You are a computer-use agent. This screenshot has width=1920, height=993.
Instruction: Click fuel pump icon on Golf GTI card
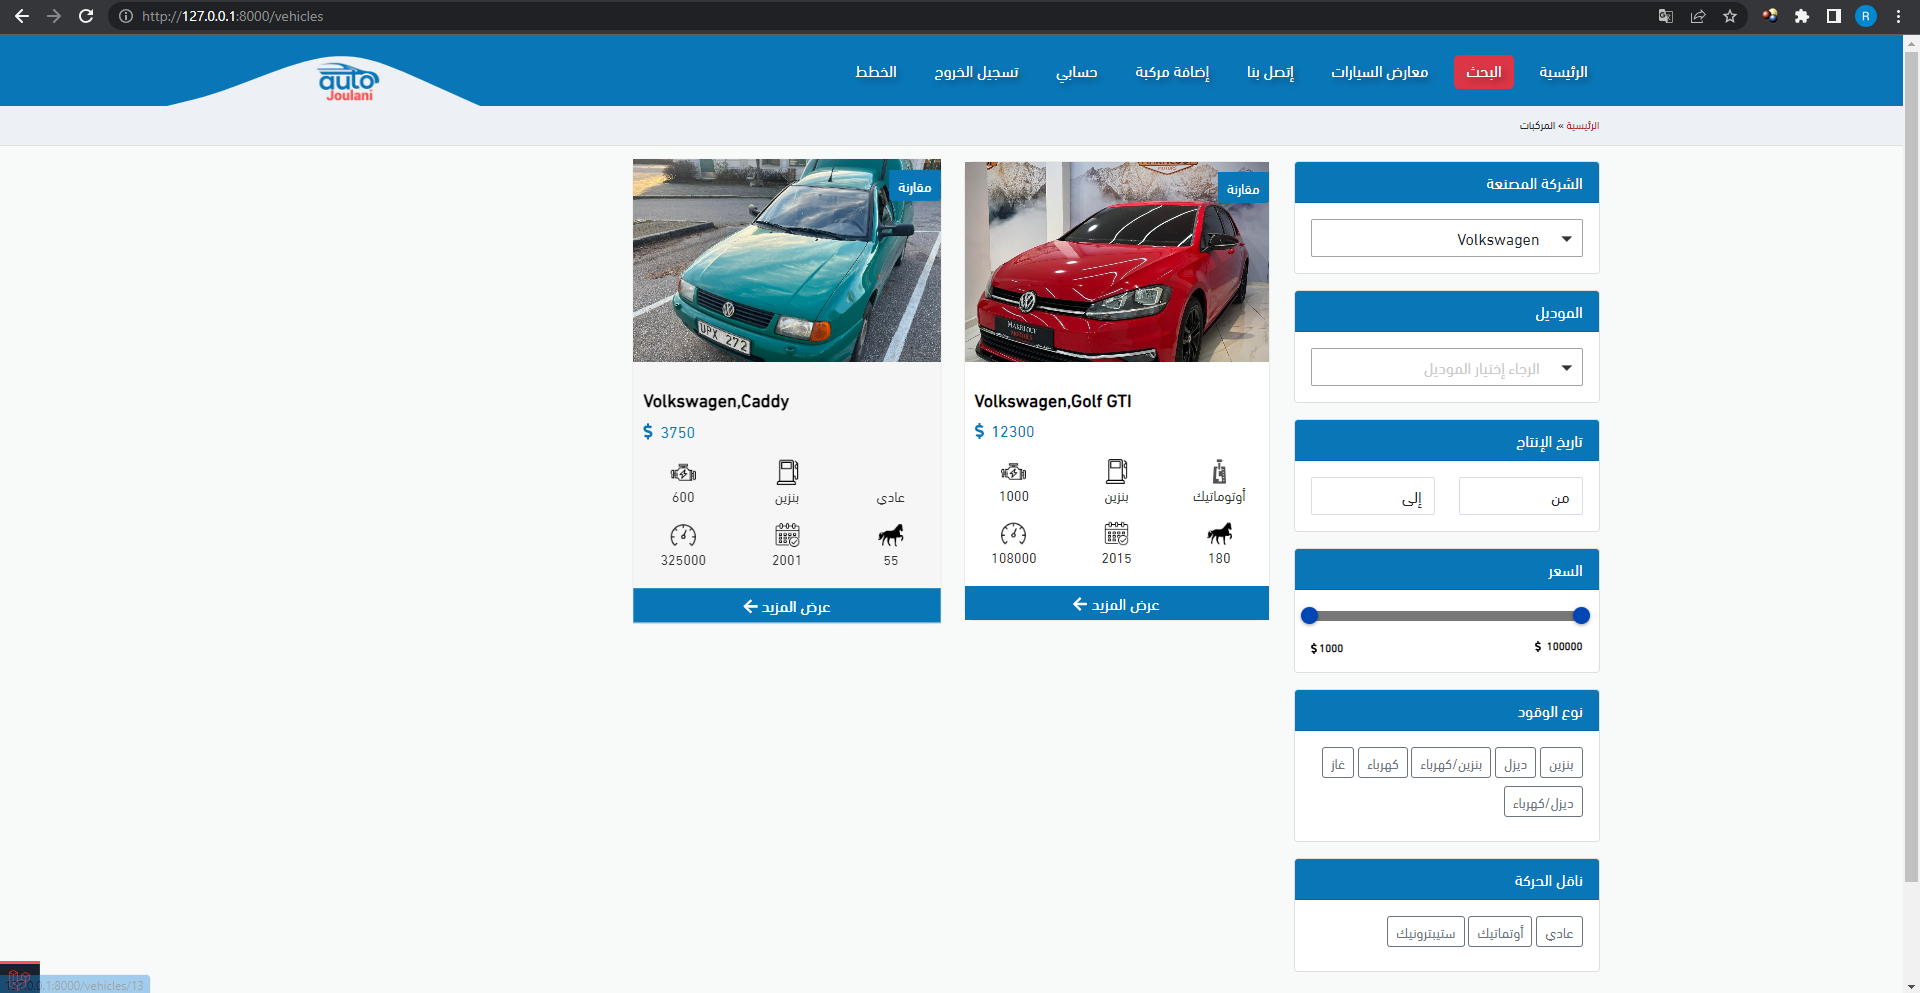1116,471
